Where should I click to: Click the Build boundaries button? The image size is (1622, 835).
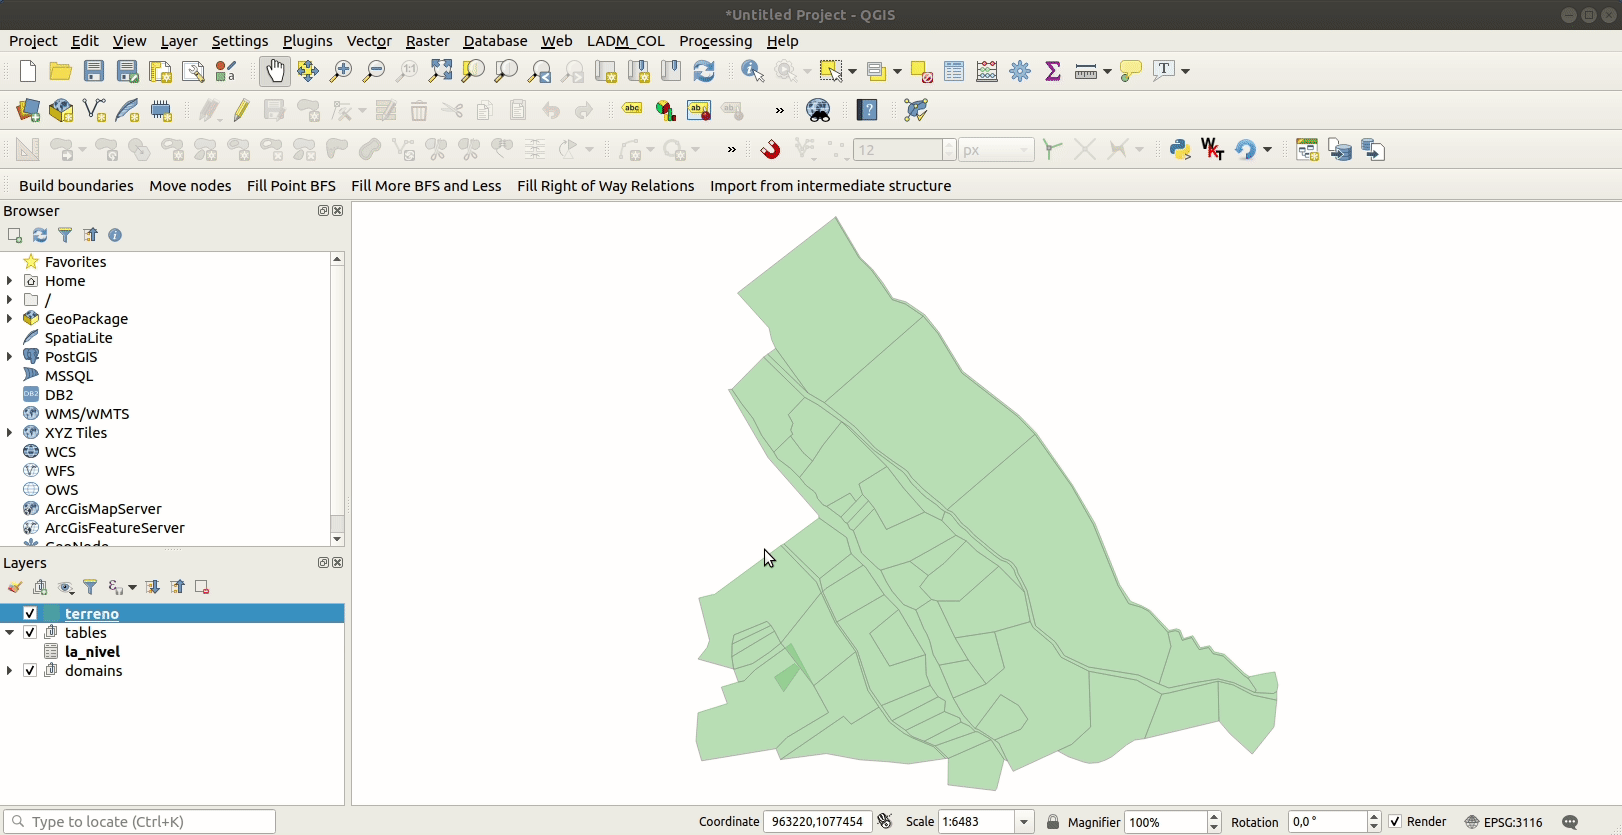[x=76, y=186]
